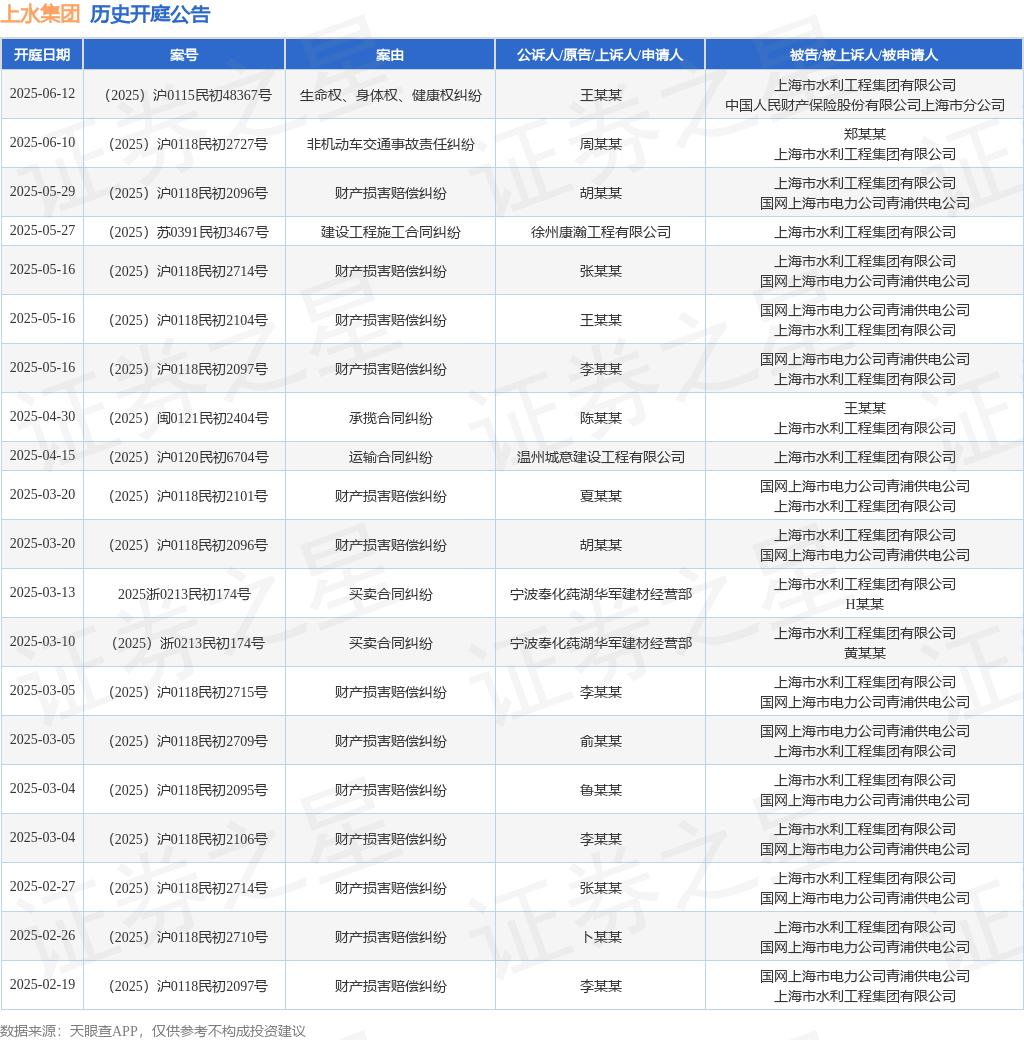Click plaintiff 卜某某
The image size is (1024, 1040).
coord(601,938)
